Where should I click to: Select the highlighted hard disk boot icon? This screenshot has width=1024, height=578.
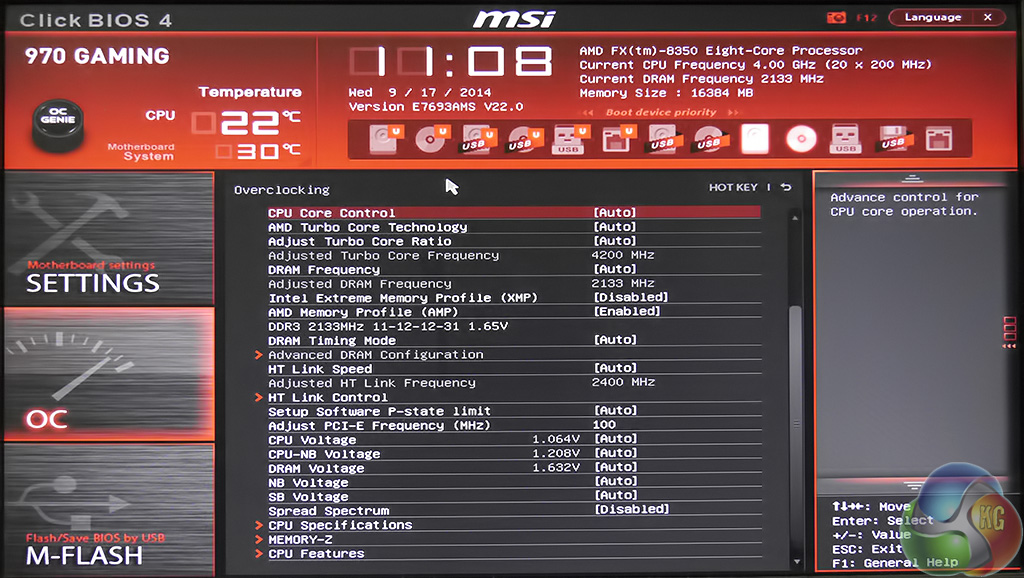pos(755,139)
